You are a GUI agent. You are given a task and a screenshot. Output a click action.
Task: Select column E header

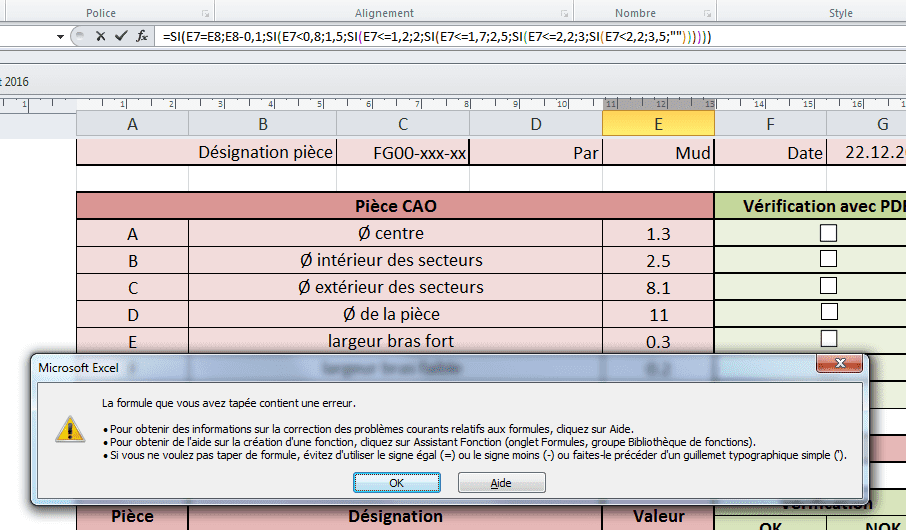click(658, 124)
